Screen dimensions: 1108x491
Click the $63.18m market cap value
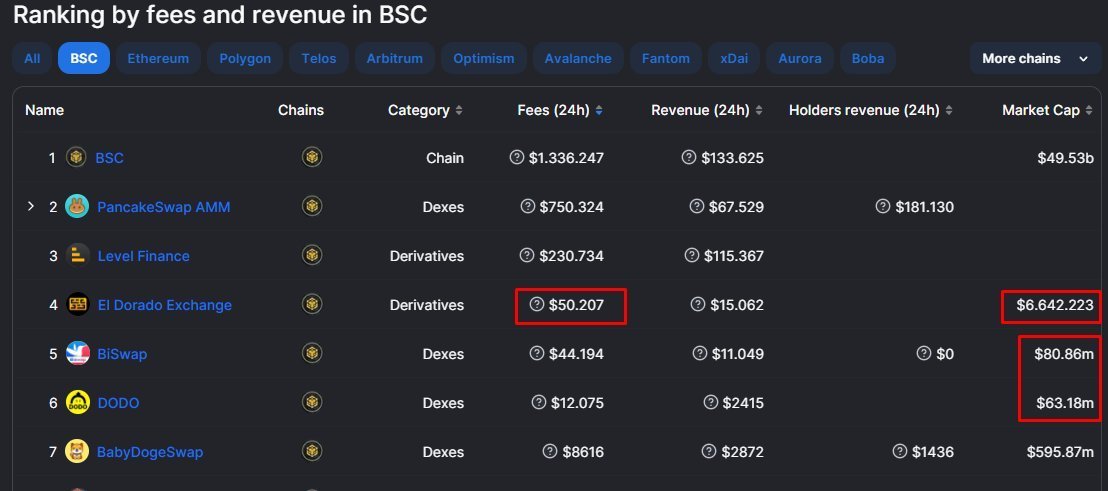1065,403
